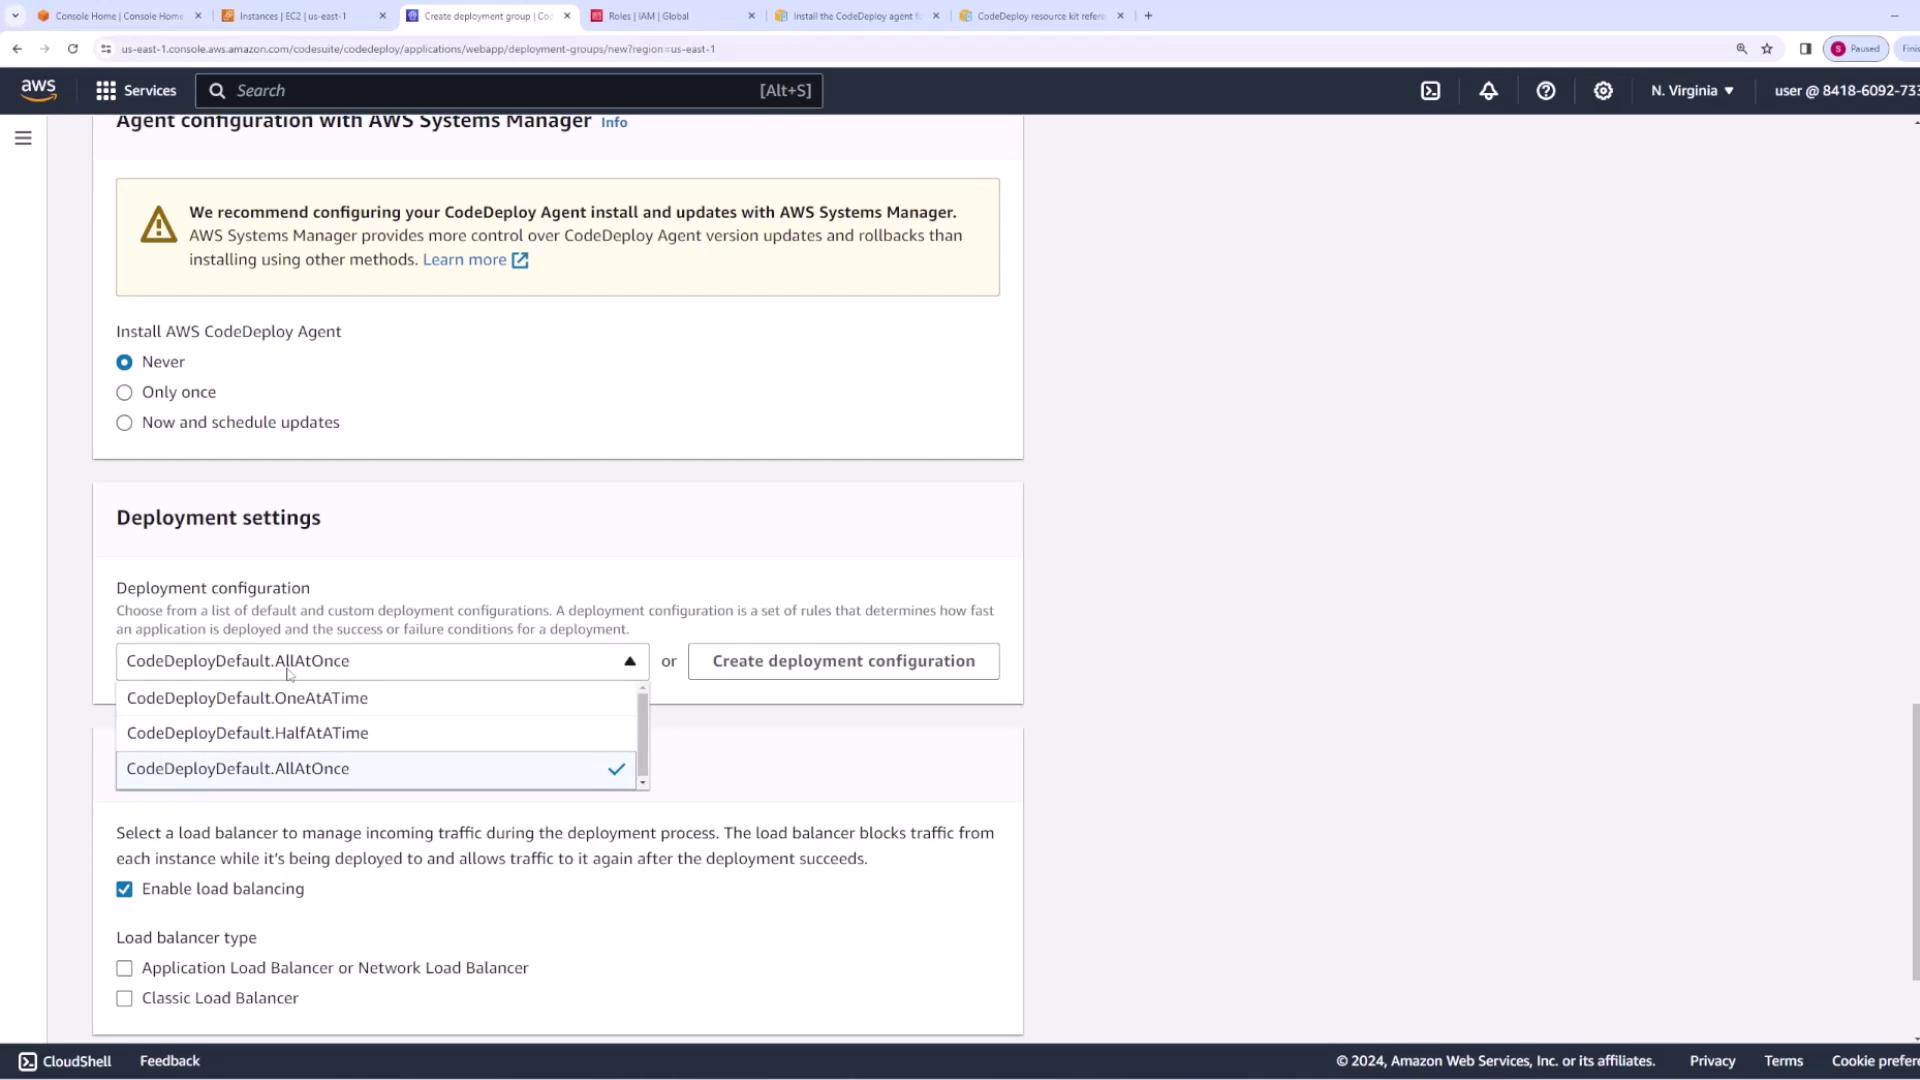This screenshot has width=1920, height=1080.
Task: Select Now and schedule updates option
Action: (124, 423)
